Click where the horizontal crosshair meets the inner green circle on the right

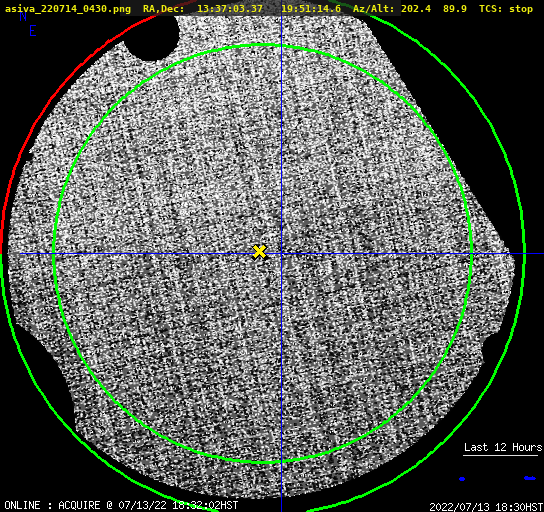pyautogui.click(x=471, y=254)
